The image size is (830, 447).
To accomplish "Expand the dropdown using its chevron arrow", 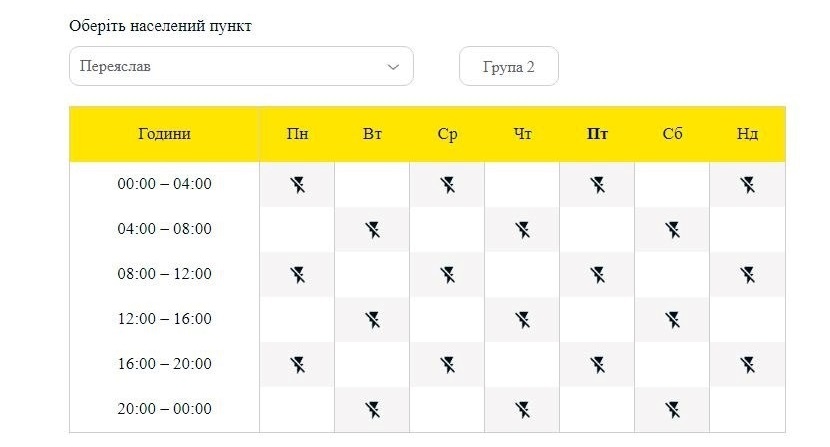I will tap(393, 67).
